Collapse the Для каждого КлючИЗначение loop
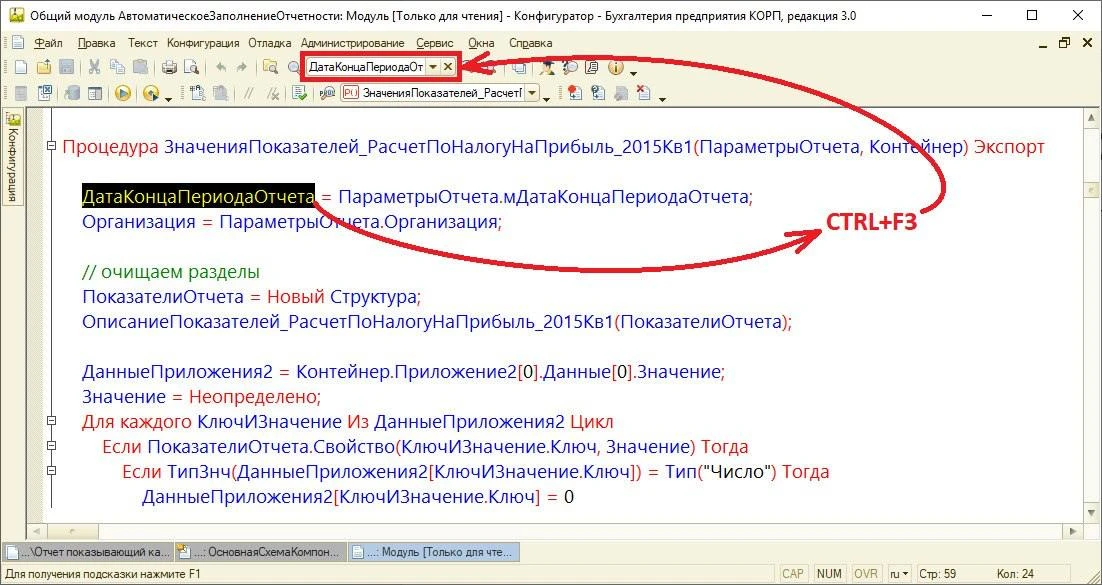The height and width of the screenshot is (585, 1102). coord(51,422)
